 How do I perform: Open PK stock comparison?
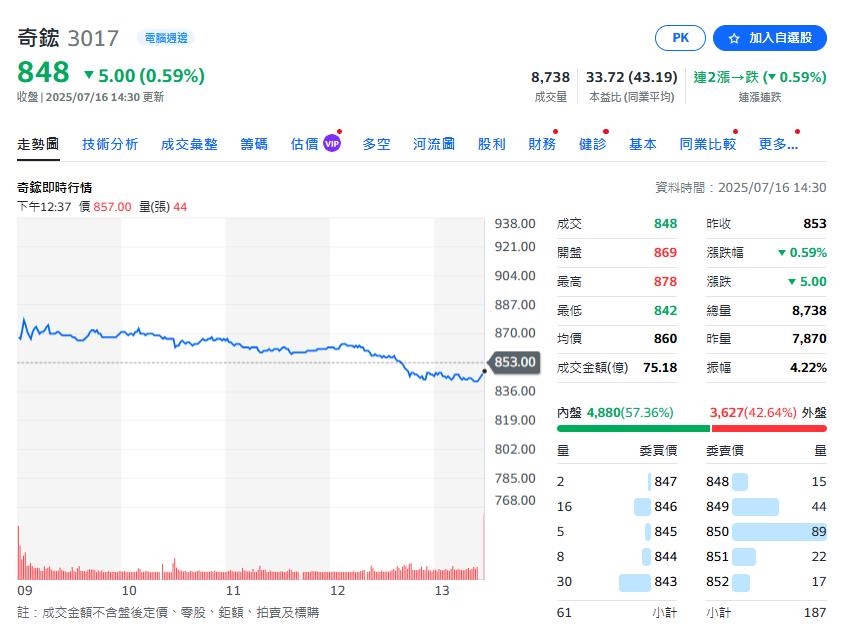click(680, 38)
